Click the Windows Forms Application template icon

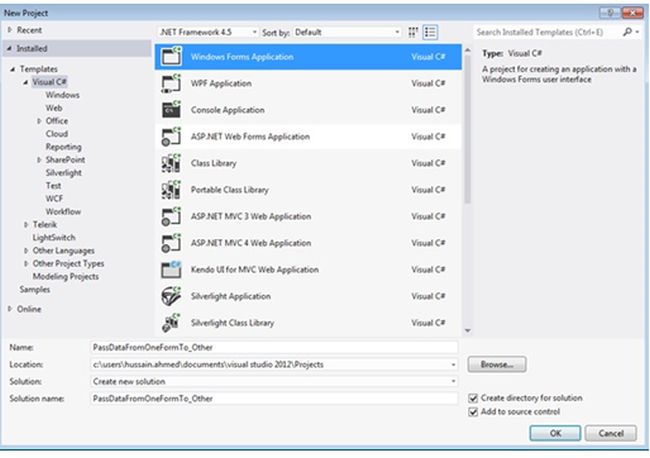pyautogui.click(x=171, y=57)
